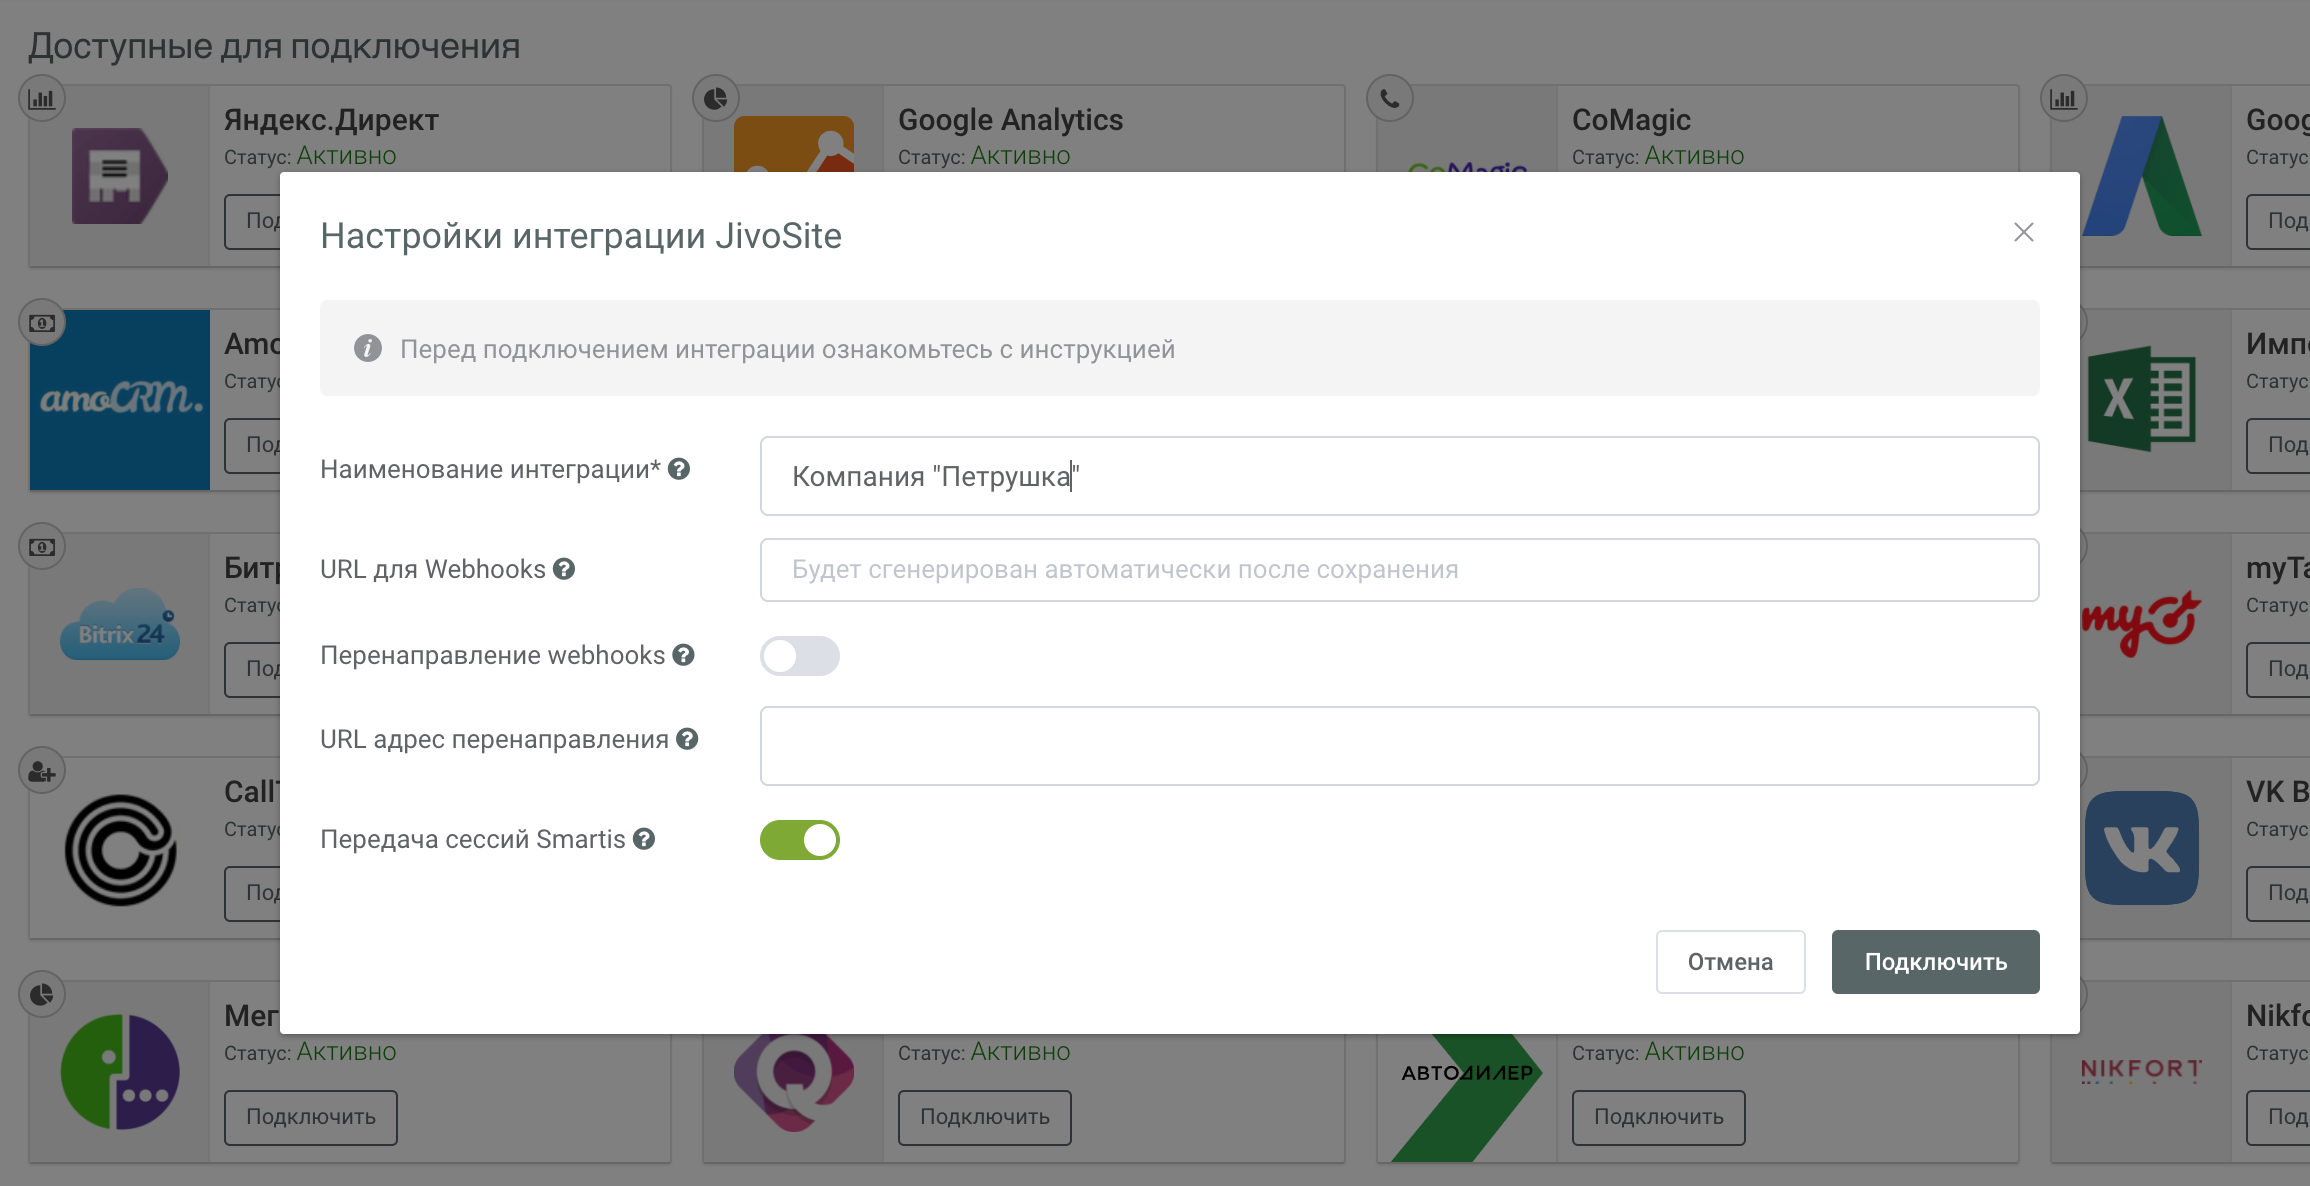Click the Yandex Direct logo icon
Image resolution: width=2310 pixels, height=1186 pixels.
[x=119, y=176]
